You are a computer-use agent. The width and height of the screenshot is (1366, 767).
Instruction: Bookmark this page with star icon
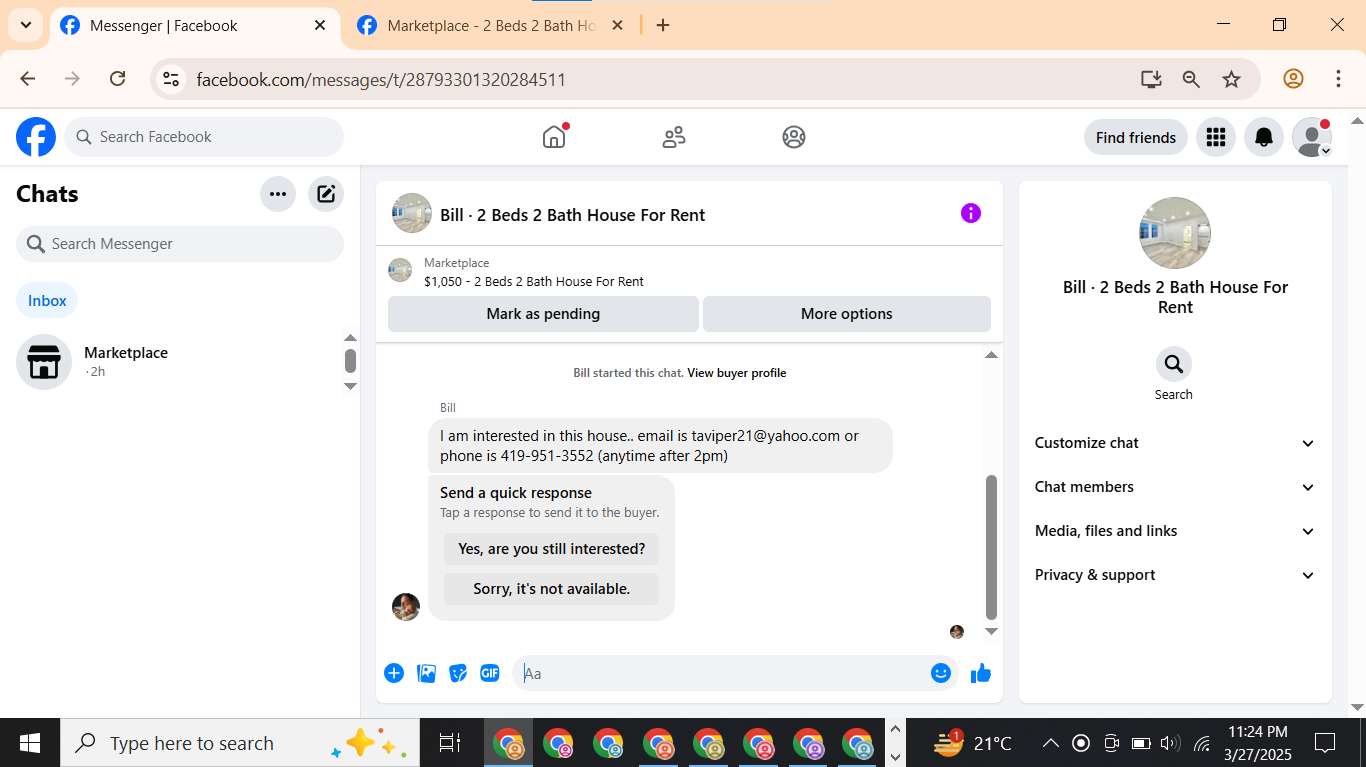click(1231, 79)
